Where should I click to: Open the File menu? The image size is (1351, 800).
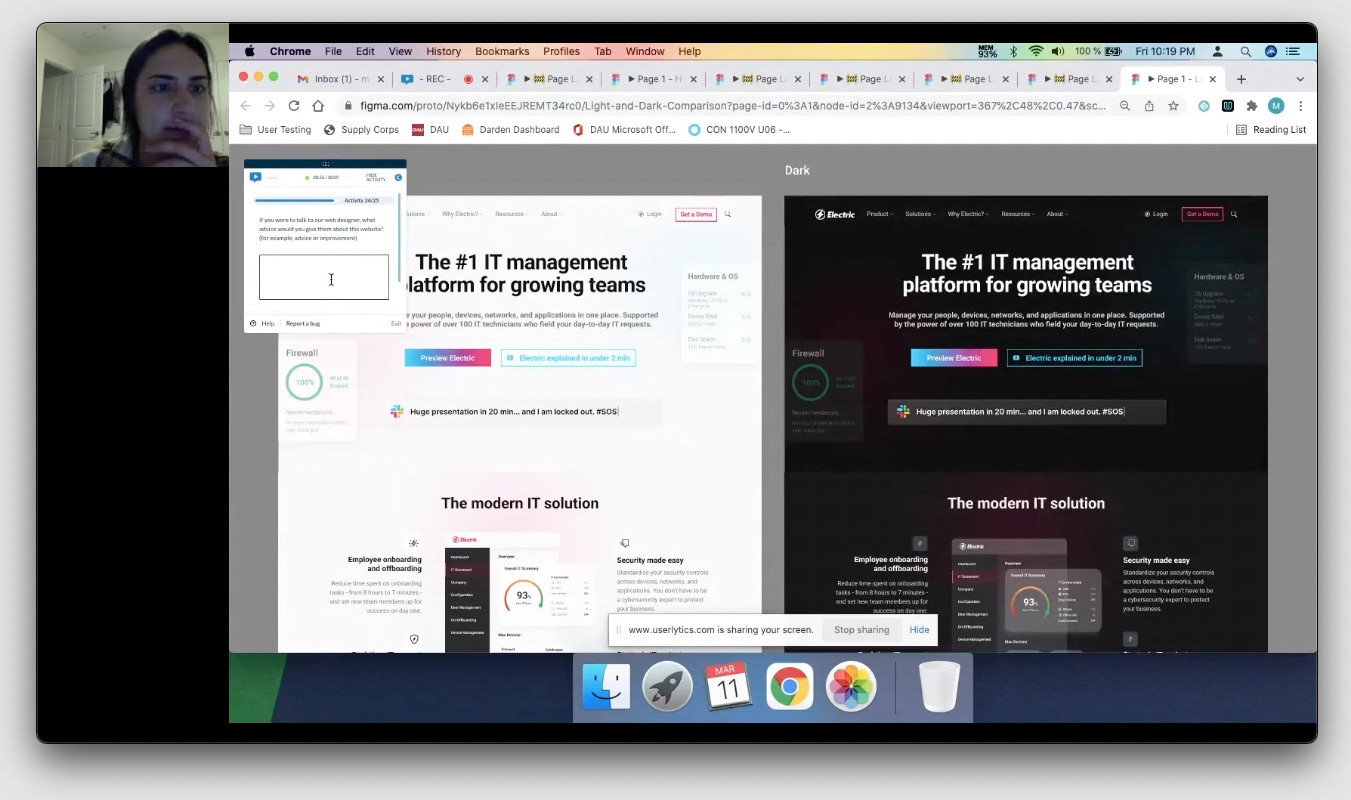click(x=333, y=51)
